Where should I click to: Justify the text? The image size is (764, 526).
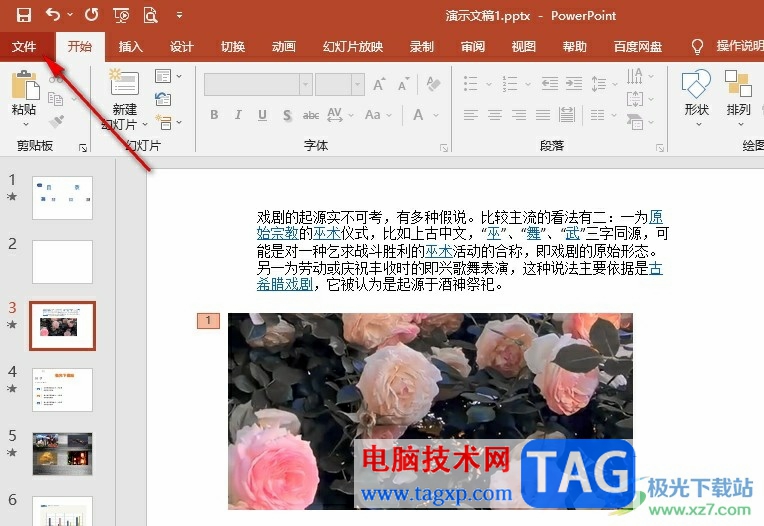[x=543, y=115]
